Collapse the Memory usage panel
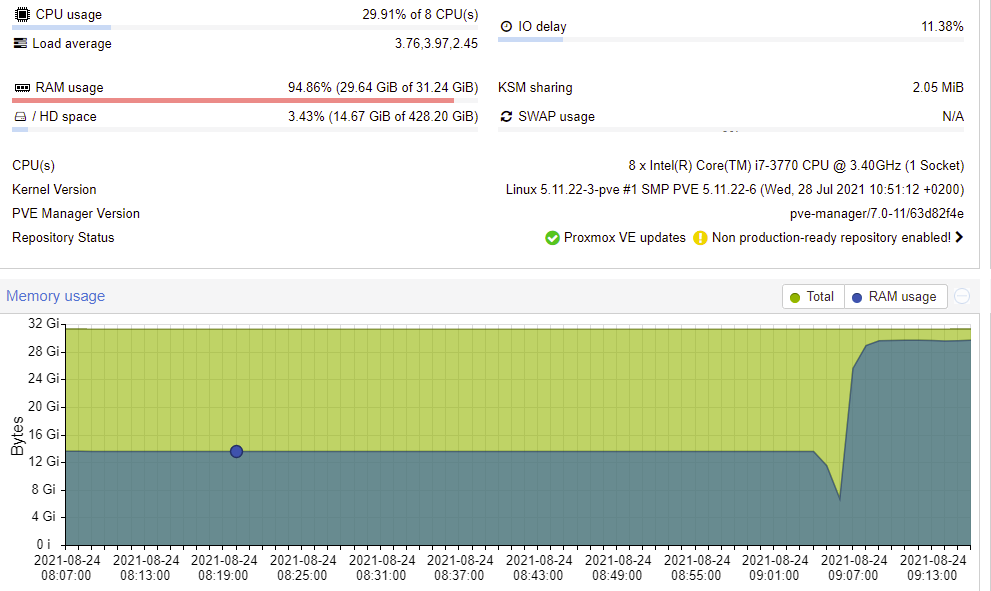 click(962, 296)
